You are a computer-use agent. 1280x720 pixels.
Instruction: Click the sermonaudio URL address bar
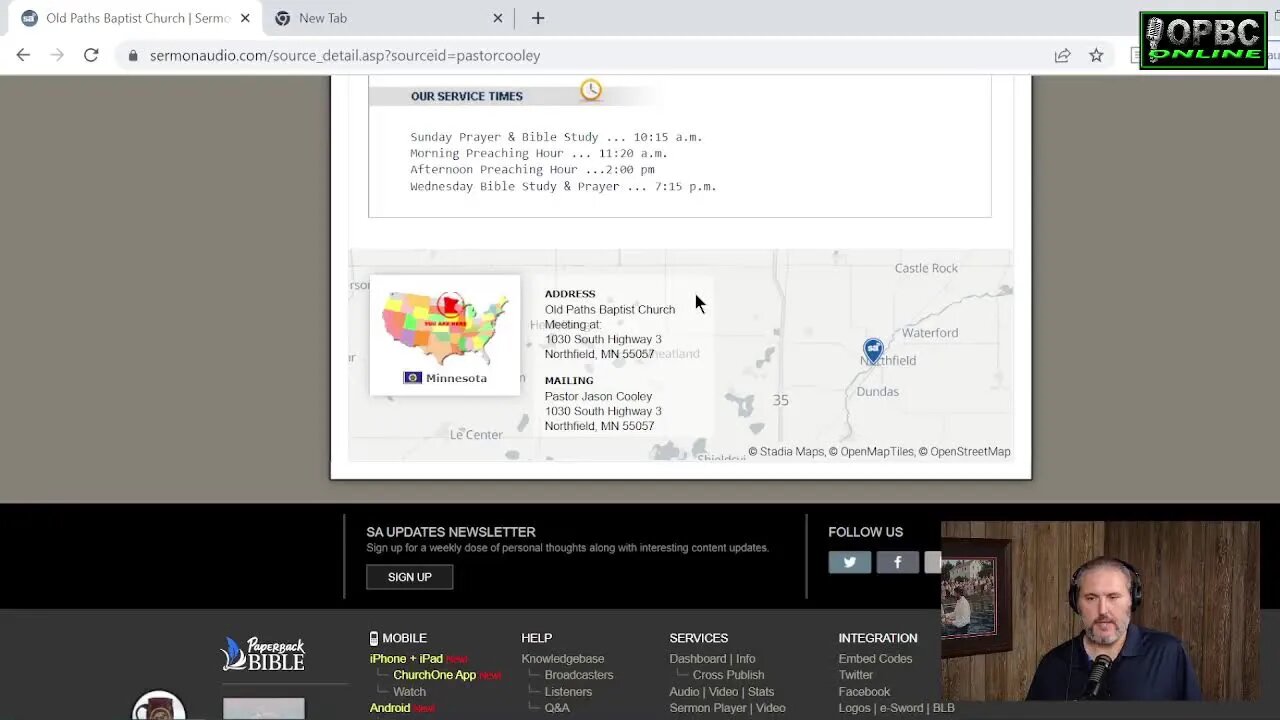click(345, 56)
